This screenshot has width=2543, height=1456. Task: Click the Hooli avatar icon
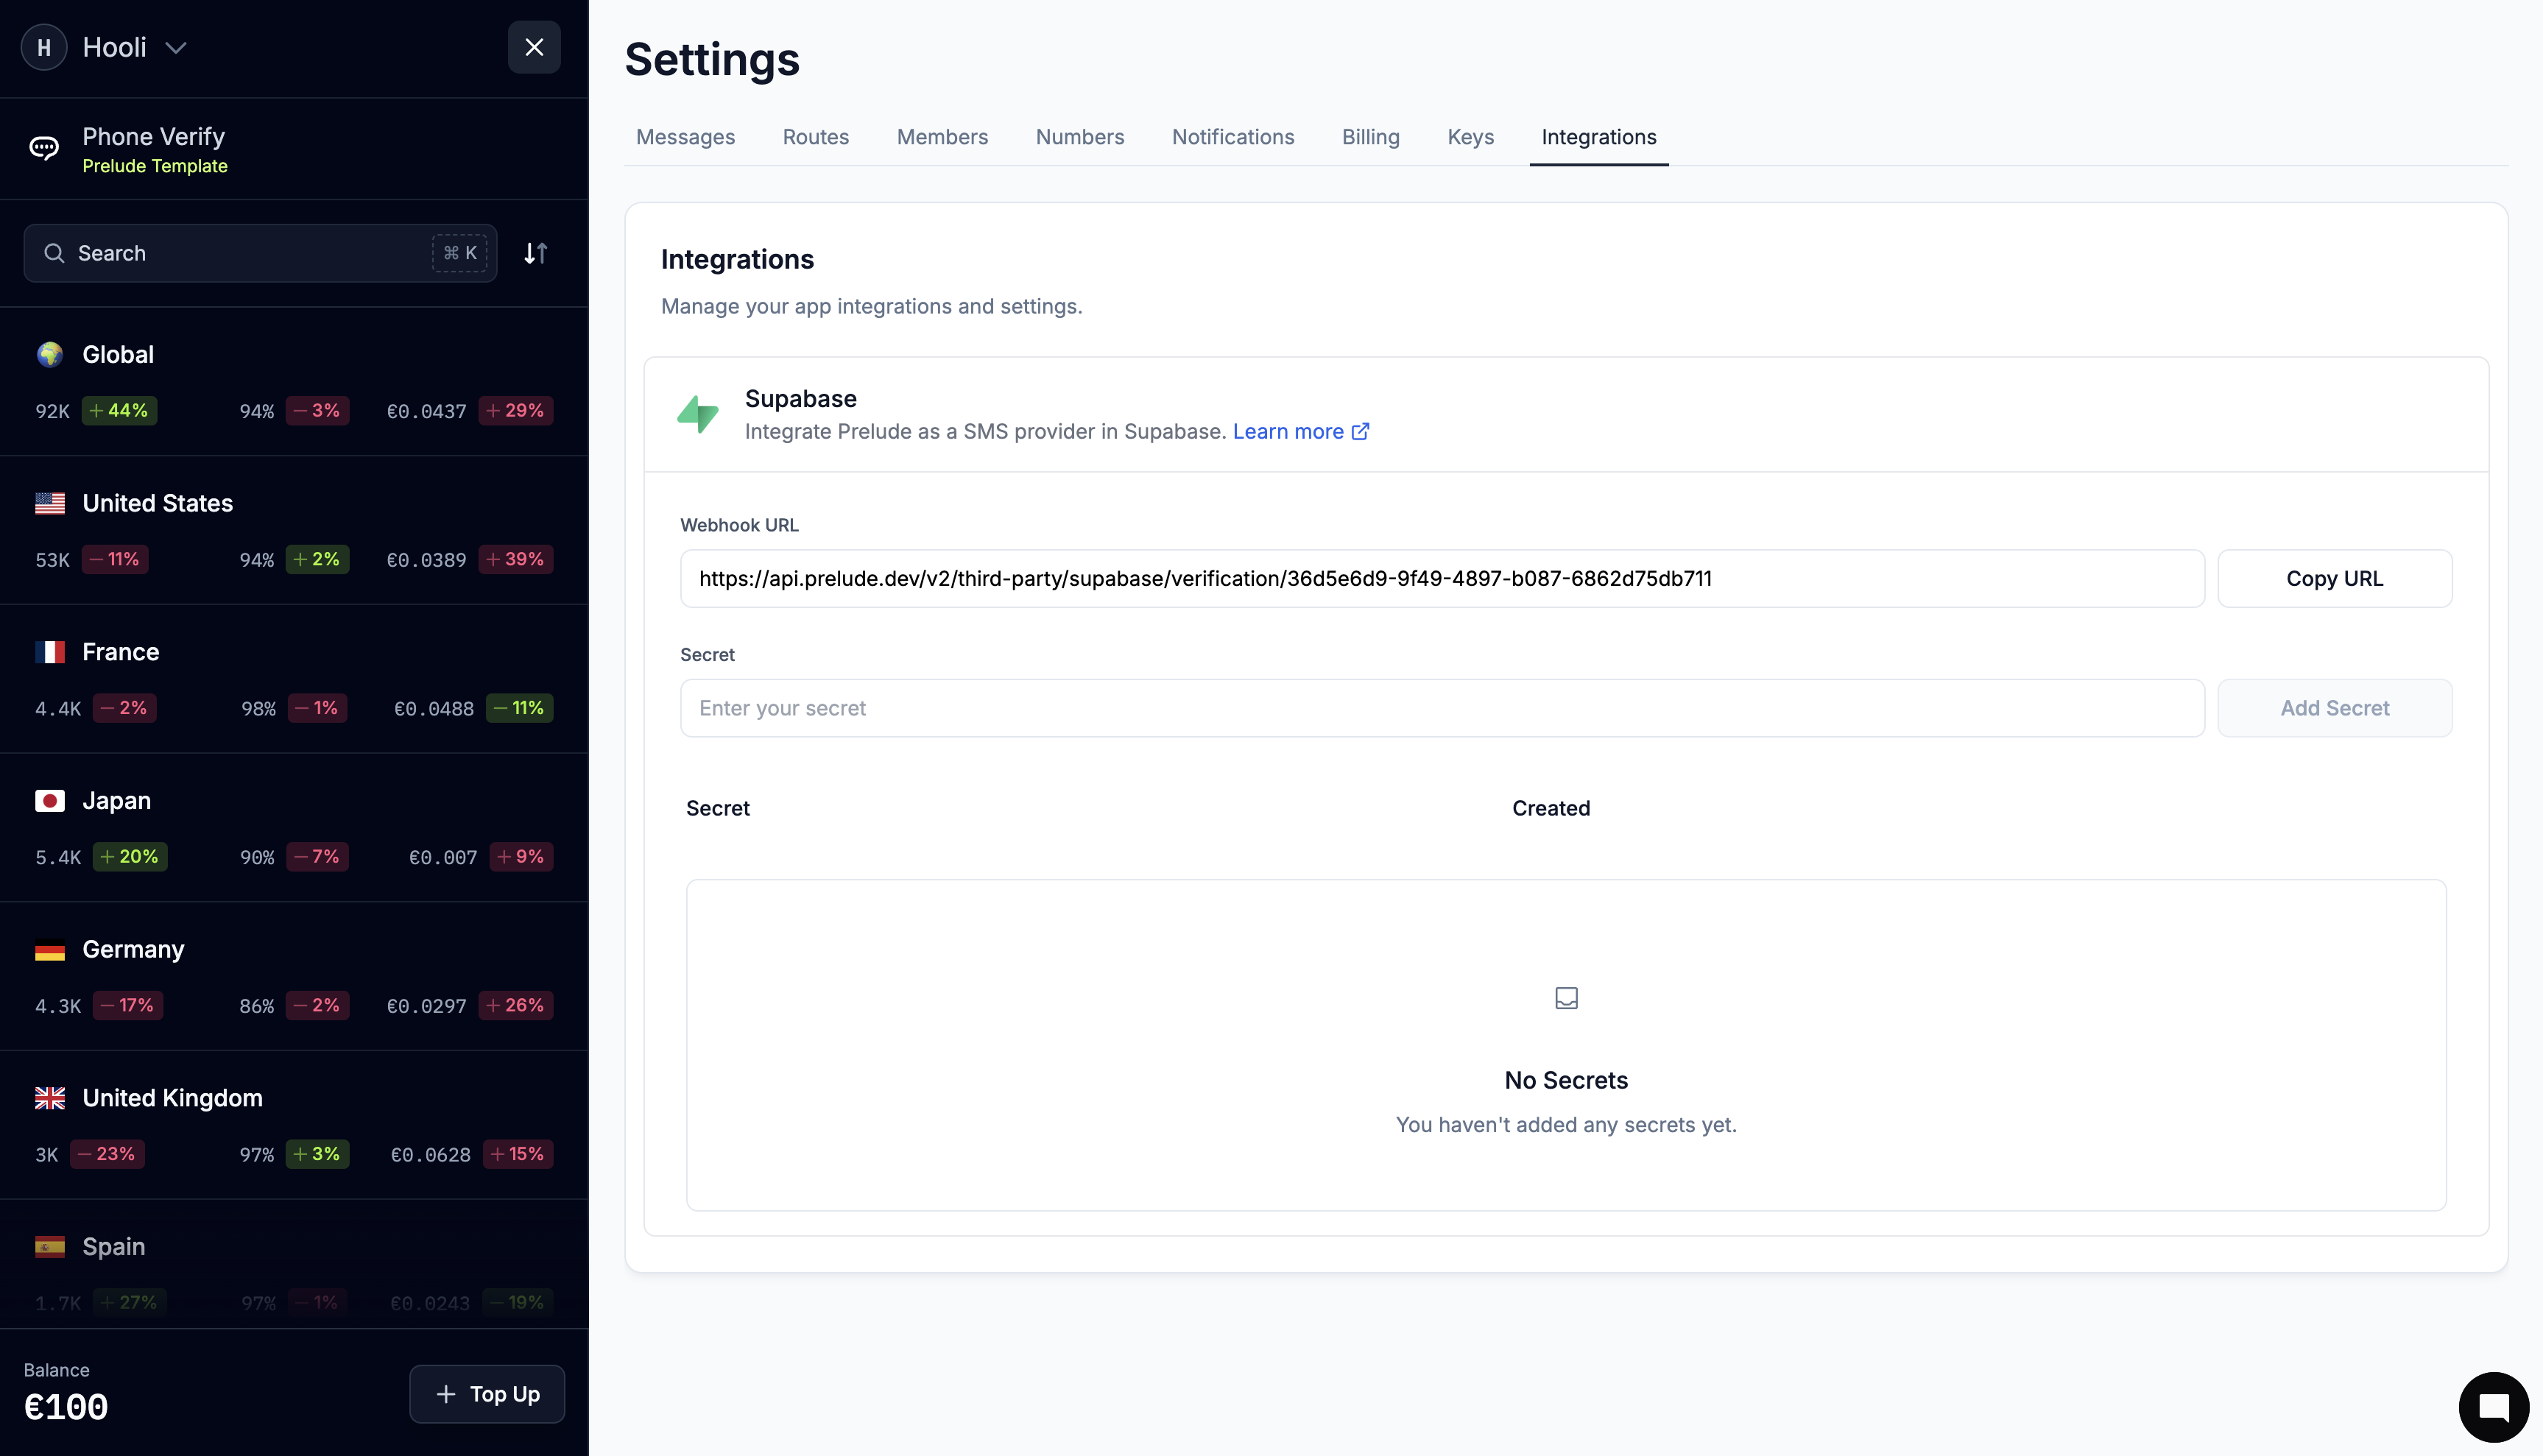point(44,47)
